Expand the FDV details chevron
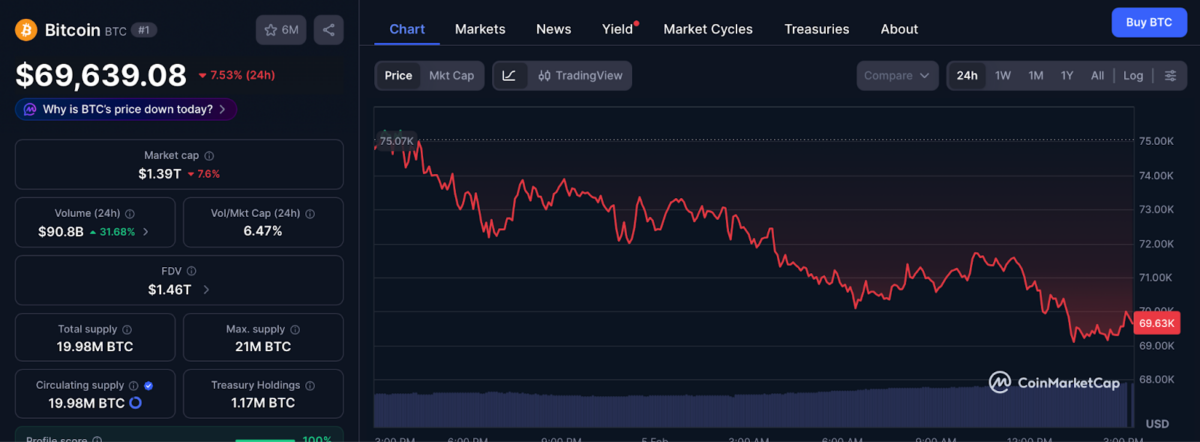Viewport: 1200px width, 442px height. 206,290
